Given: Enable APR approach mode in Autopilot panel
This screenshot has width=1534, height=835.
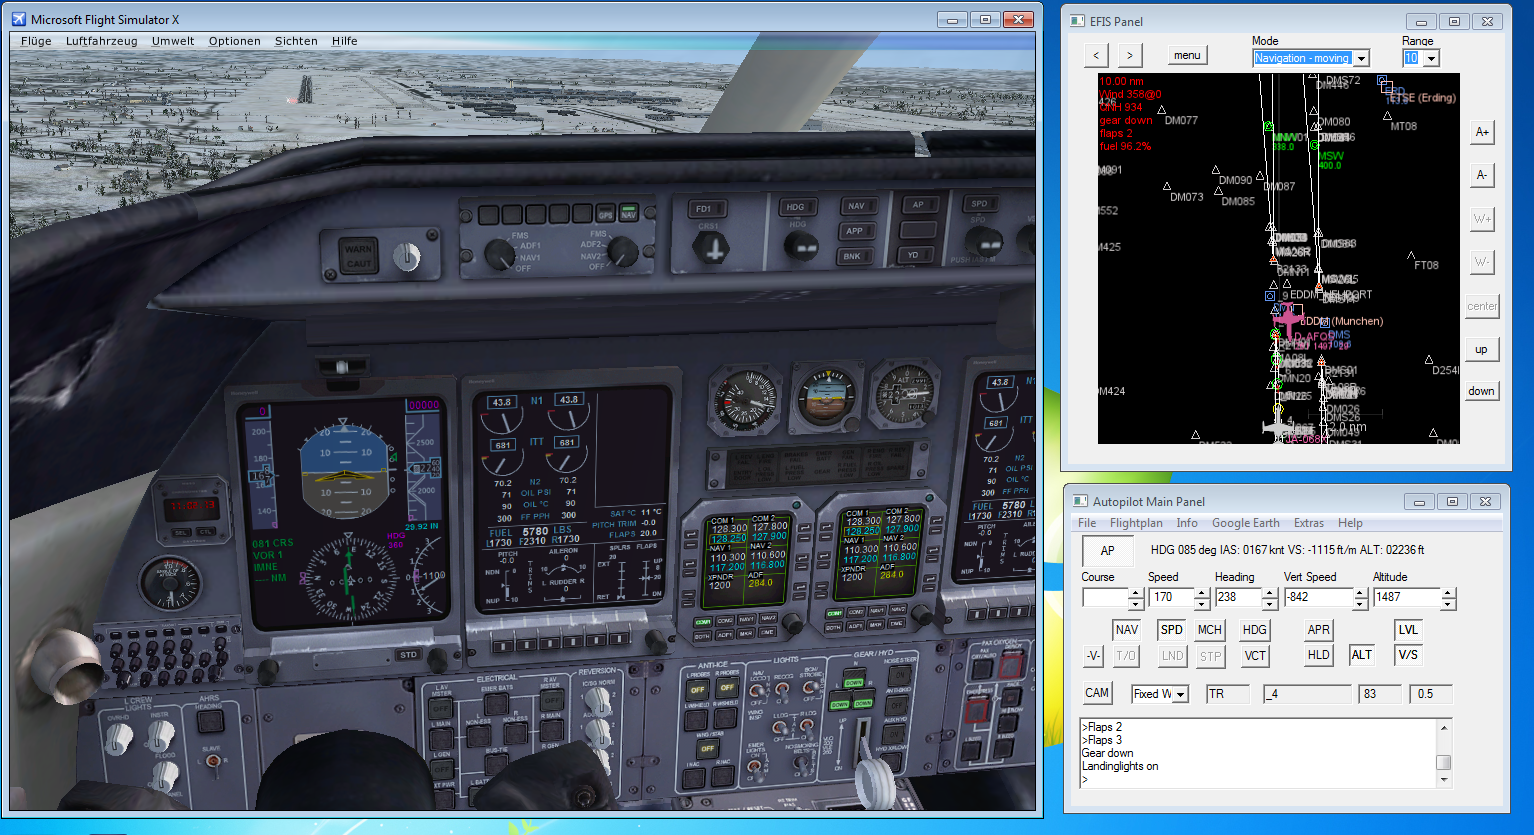Looking at the screenshot, I should (x=1319, y=630).
